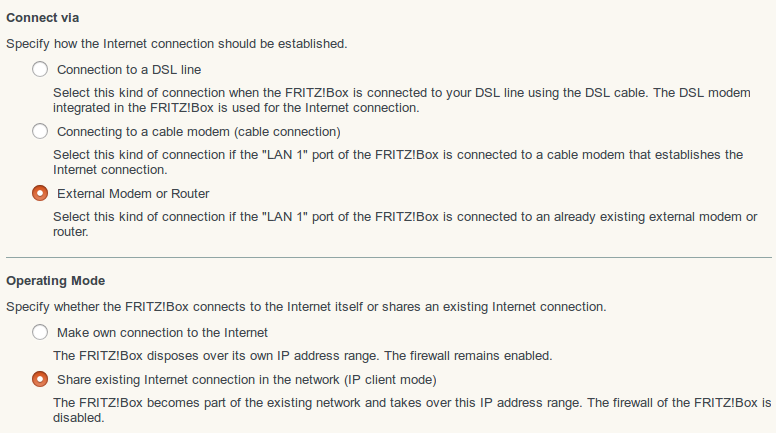
Task: Click the "Connect via" section heading
Action: pyautogui.click(x=43, y=19)
